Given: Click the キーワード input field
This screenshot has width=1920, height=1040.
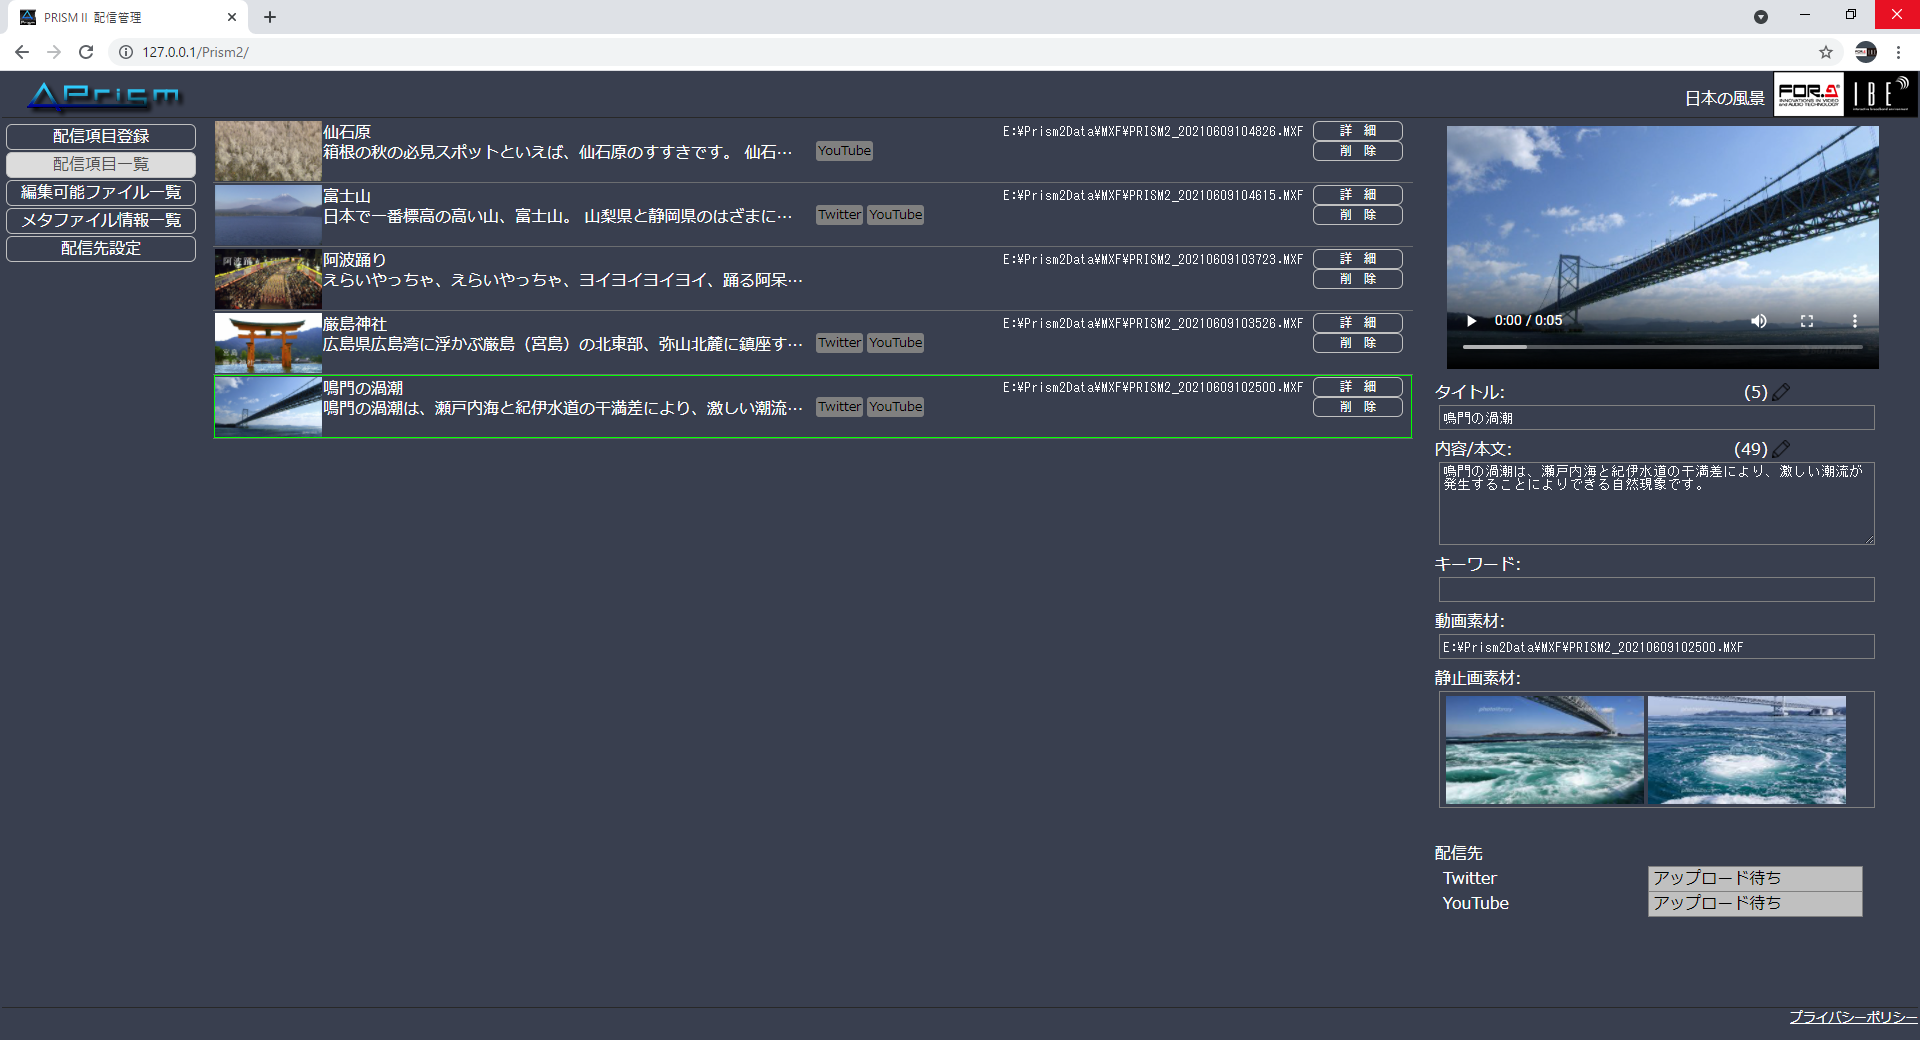Looking at the screenshot, I should pos(1656,590).
